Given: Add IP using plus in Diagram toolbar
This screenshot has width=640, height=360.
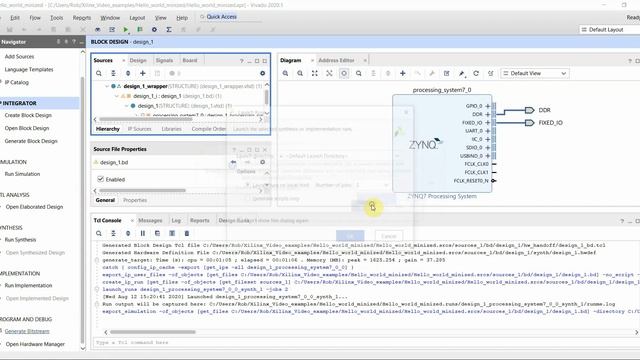Looking at the screenshot, I should (403, 73).
